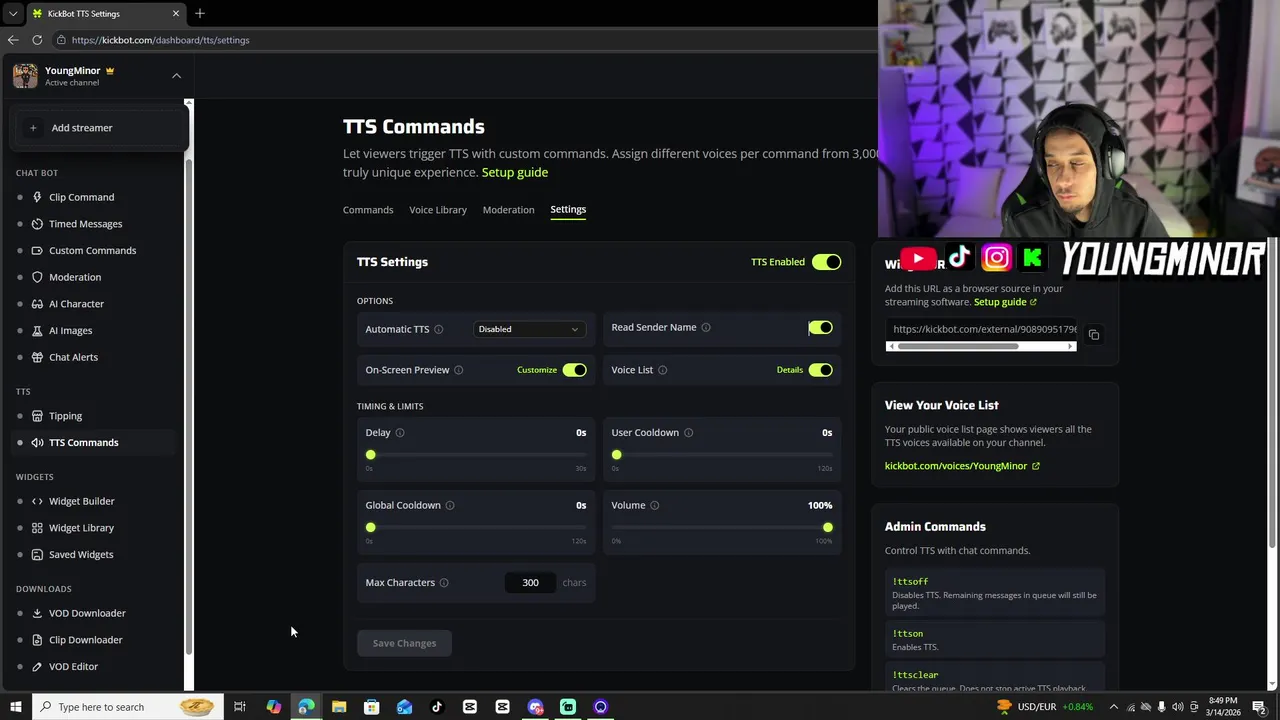Open VOD Editor

[73, 666]
